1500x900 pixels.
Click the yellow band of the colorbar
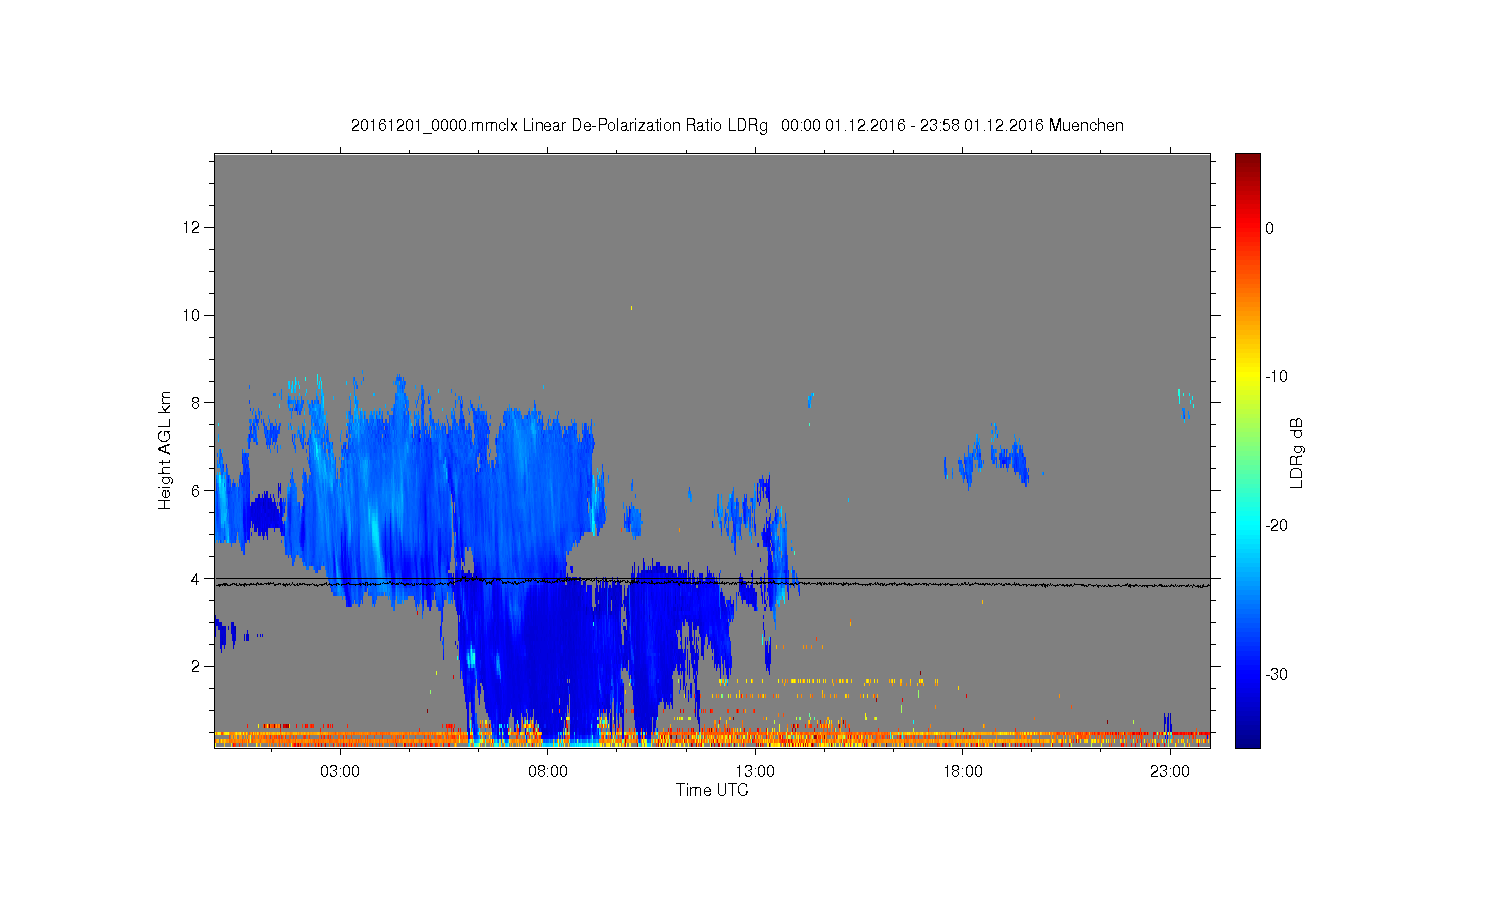(1248, 377)
